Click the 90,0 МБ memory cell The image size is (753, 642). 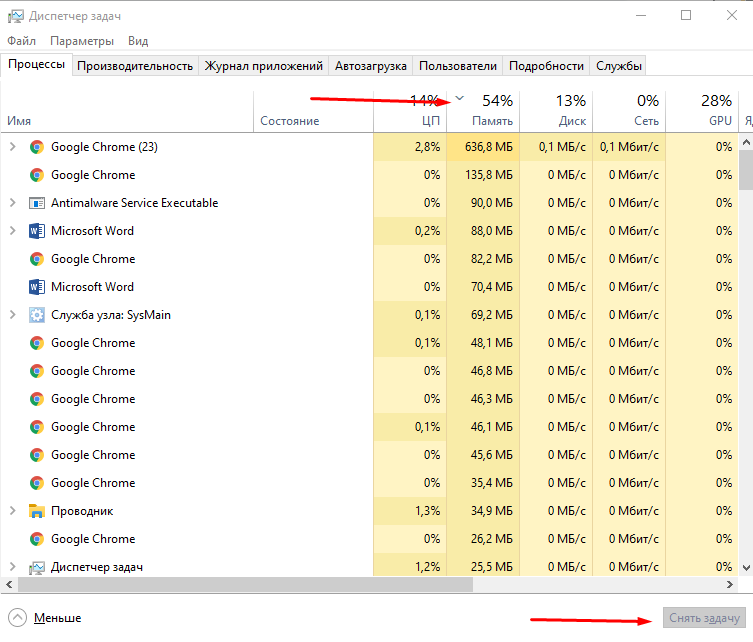[x=483, y=203]
